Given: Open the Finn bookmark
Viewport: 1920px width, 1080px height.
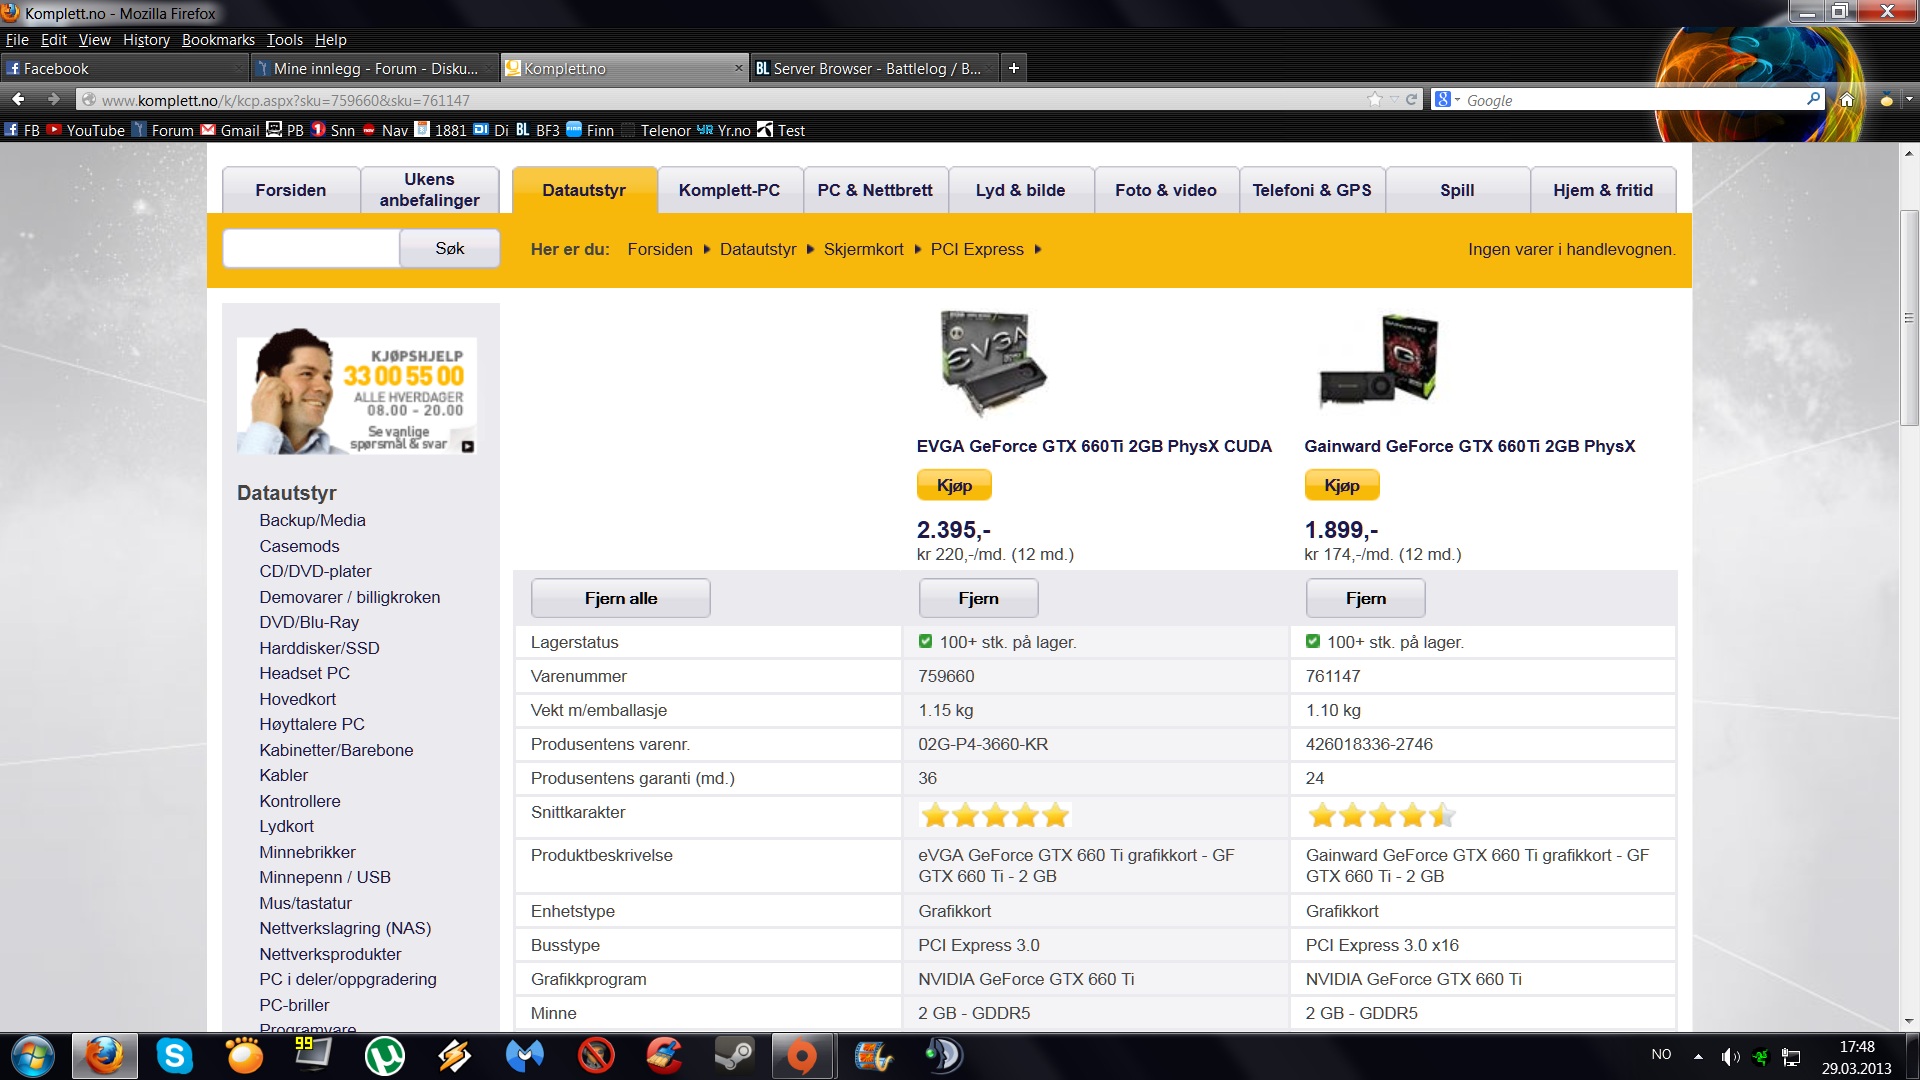Looking at the screenshot, I should click(591, 130).
